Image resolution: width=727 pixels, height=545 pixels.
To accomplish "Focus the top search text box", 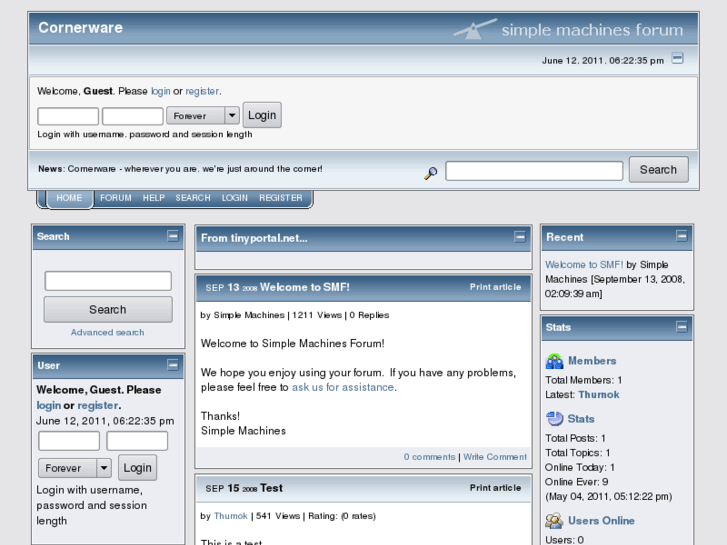I will coord(534,171).
